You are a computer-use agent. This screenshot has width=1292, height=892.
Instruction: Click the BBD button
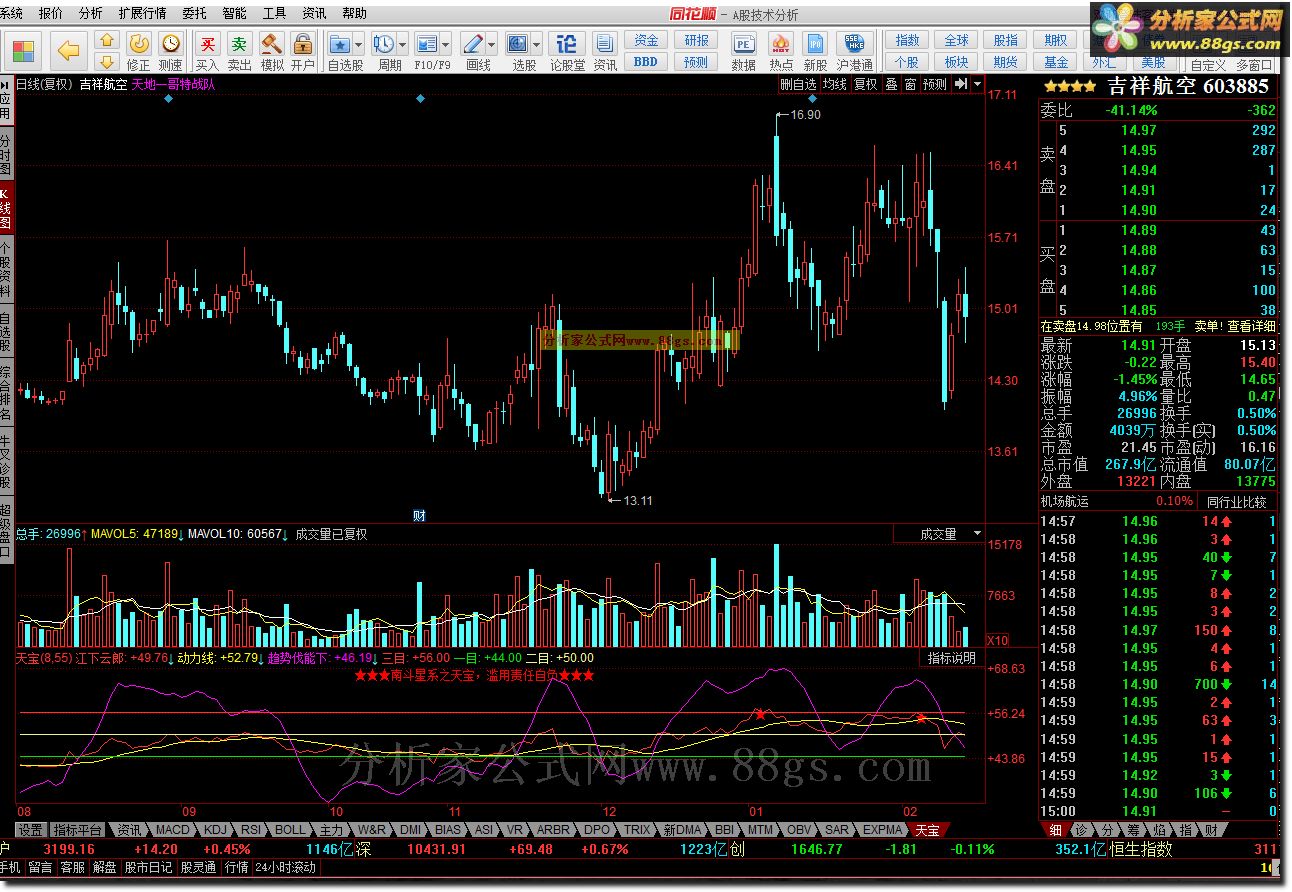(646, 61)
